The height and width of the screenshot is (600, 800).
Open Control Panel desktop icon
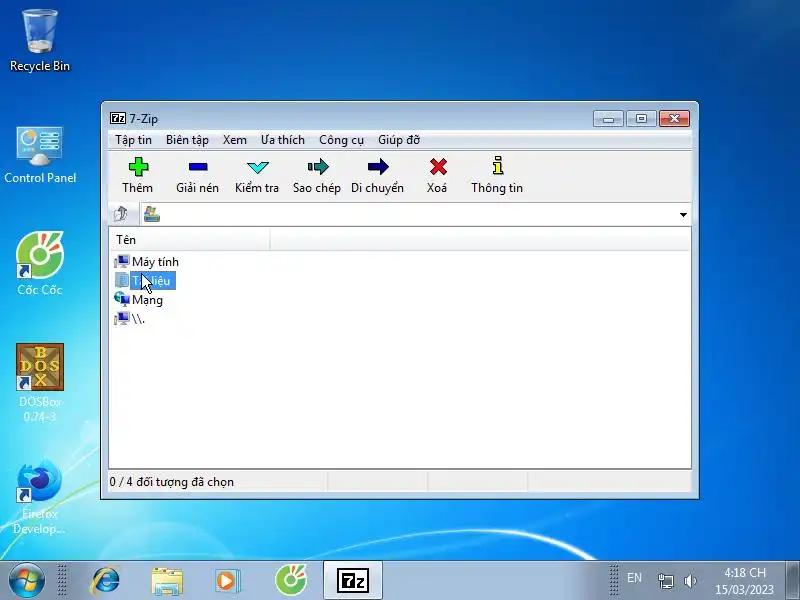coord(40,155)
